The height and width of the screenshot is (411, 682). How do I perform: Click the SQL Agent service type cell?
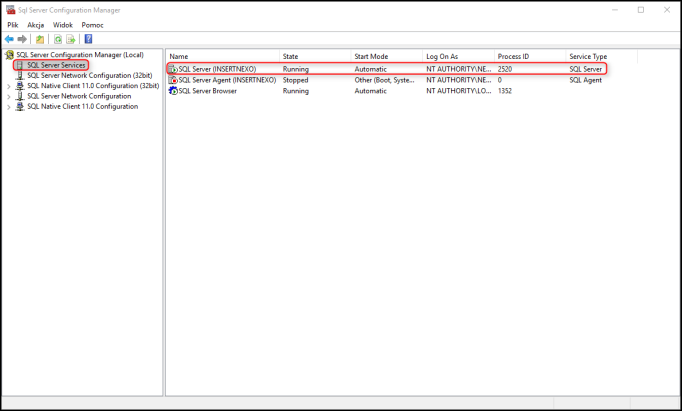click(x=586, y=80)
